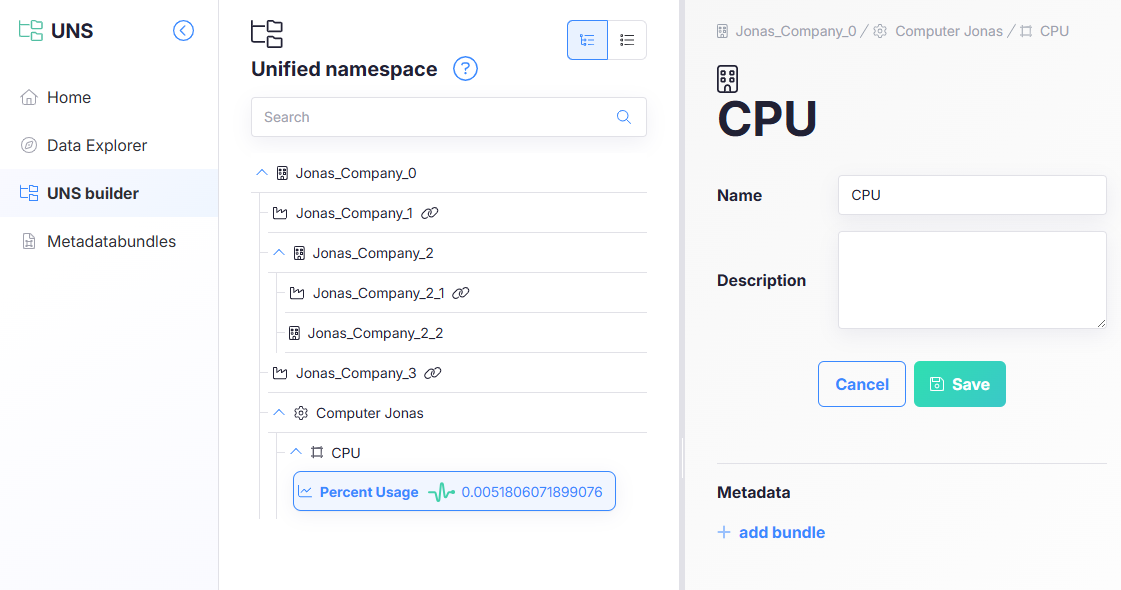Click the UNS builder sidebar icon
This screenshot has width=1121, height=590.
click(x=29, y=193)
